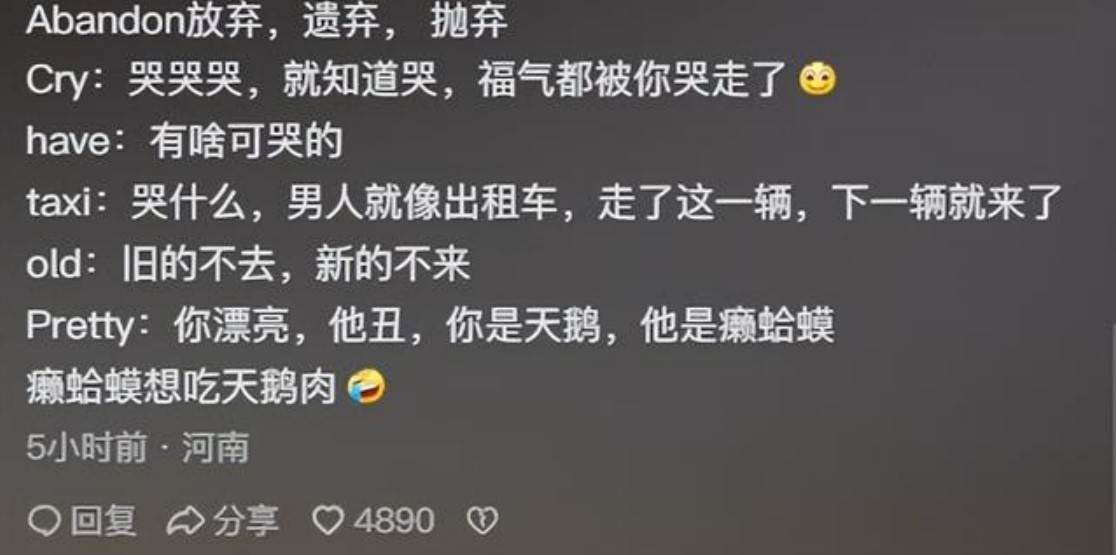Image resolution: width=1116 pixels, height=555 pixels.
Task: Select the word Abandon
Action: 106,21
